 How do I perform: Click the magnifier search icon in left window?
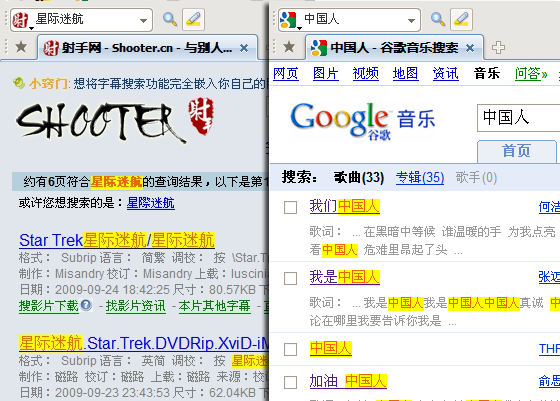click(x=170, y=19)
